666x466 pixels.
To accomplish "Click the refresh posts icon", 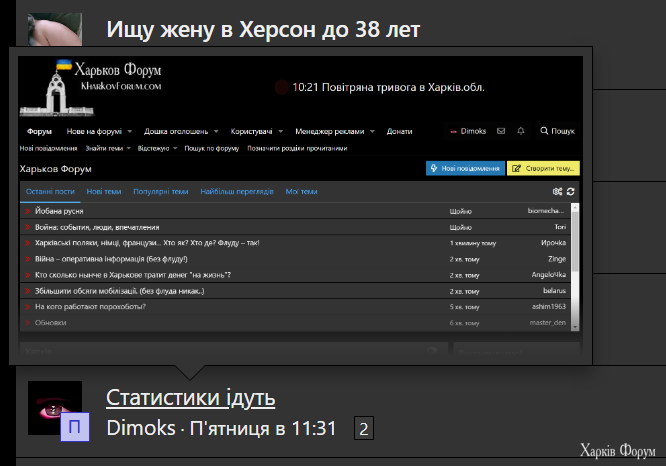I will pos(571,192).
